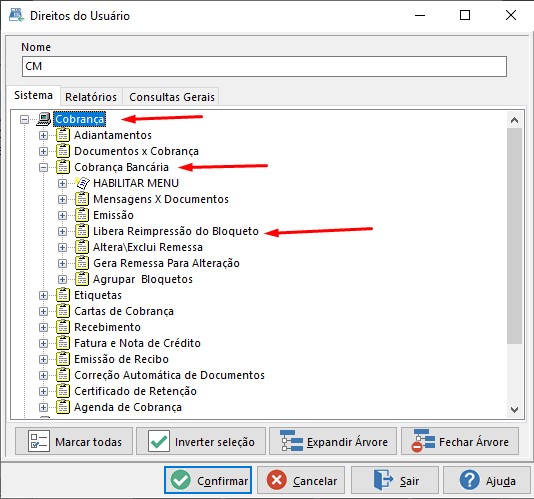The width and height of the screenshot is (534, 499).
Task: Expand the Etiquetas node
Action: pyautogui.click(x=43, y=296)
